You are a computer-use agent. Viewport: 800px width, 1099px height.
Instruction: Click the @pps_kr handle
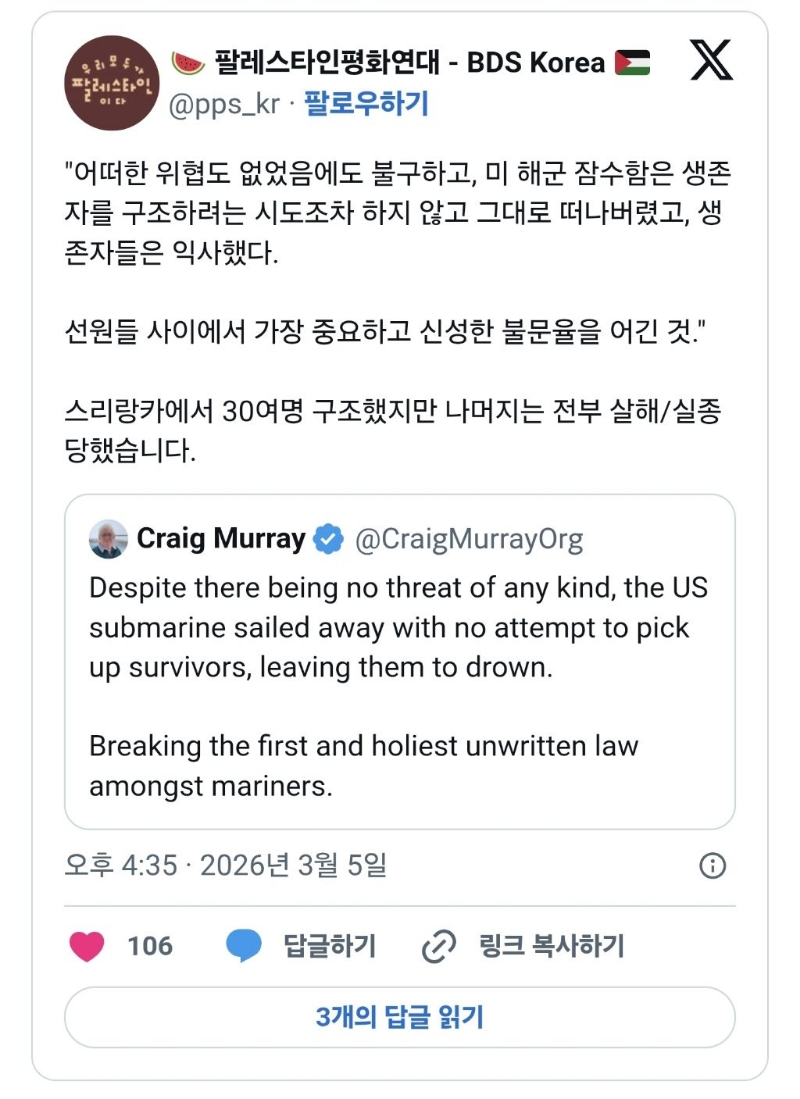coord(223,103)
